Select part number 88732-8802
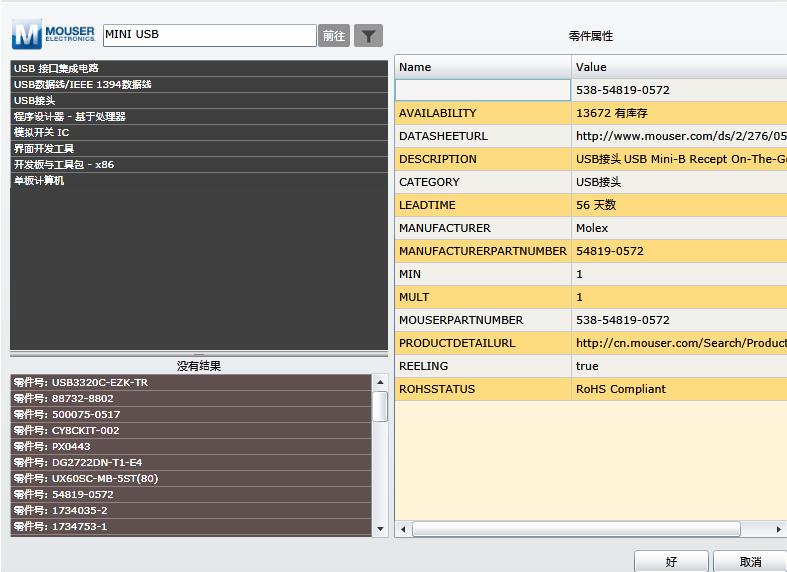 [x=191, y=399]
